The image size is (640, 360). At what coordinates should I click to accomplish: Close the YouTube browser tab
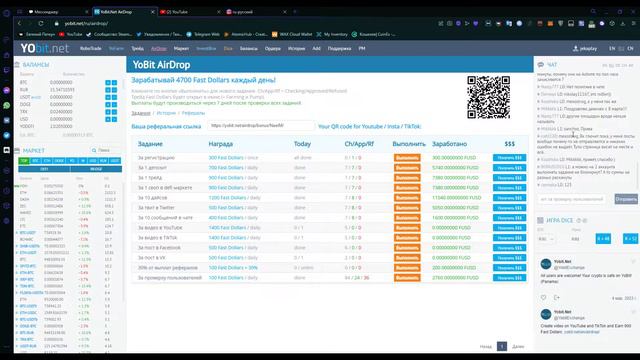(218, 12)
